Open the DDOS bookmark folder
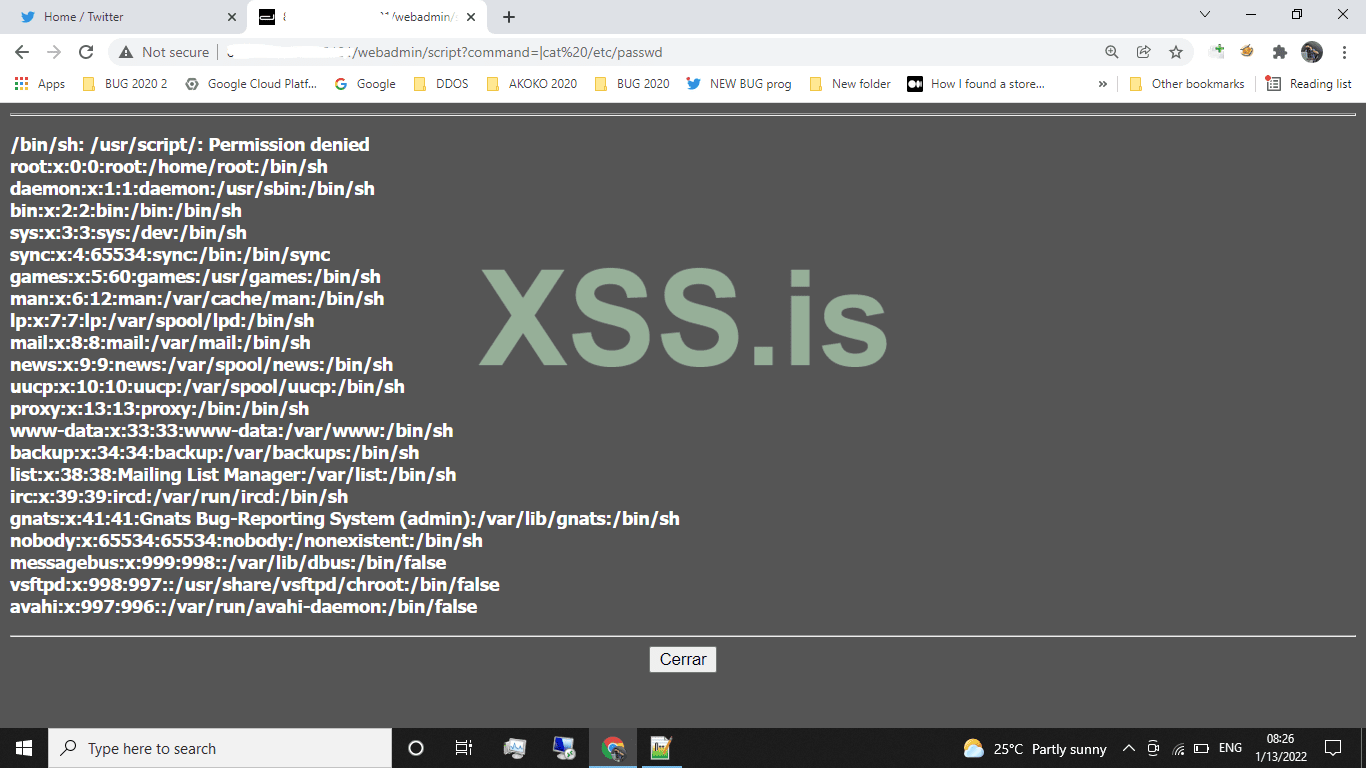Viewport: 1366px width, 768px height. click(x=440, y=84)
